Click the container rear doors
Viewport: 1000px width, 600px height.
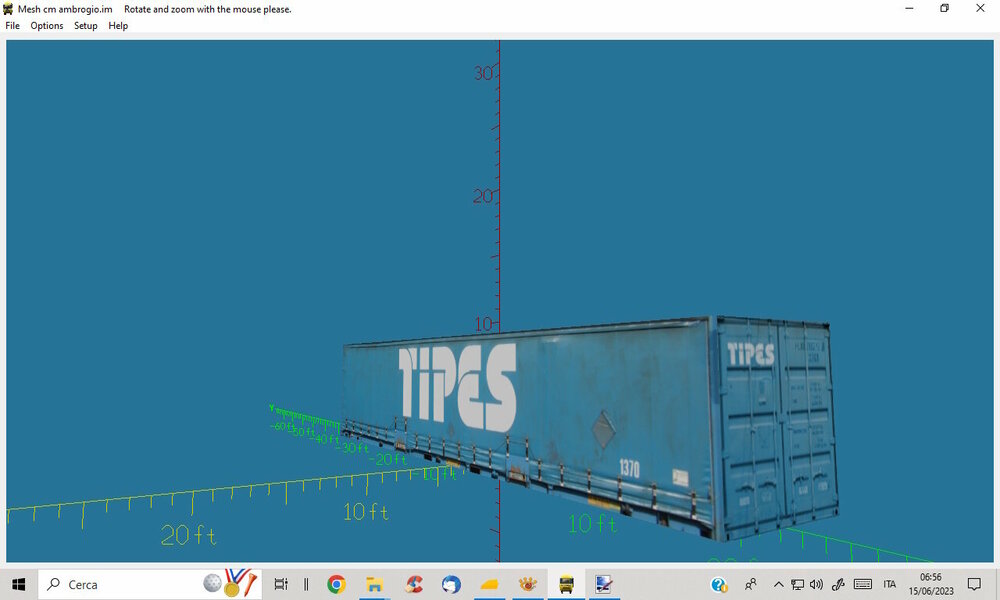(x=777, y=427)
